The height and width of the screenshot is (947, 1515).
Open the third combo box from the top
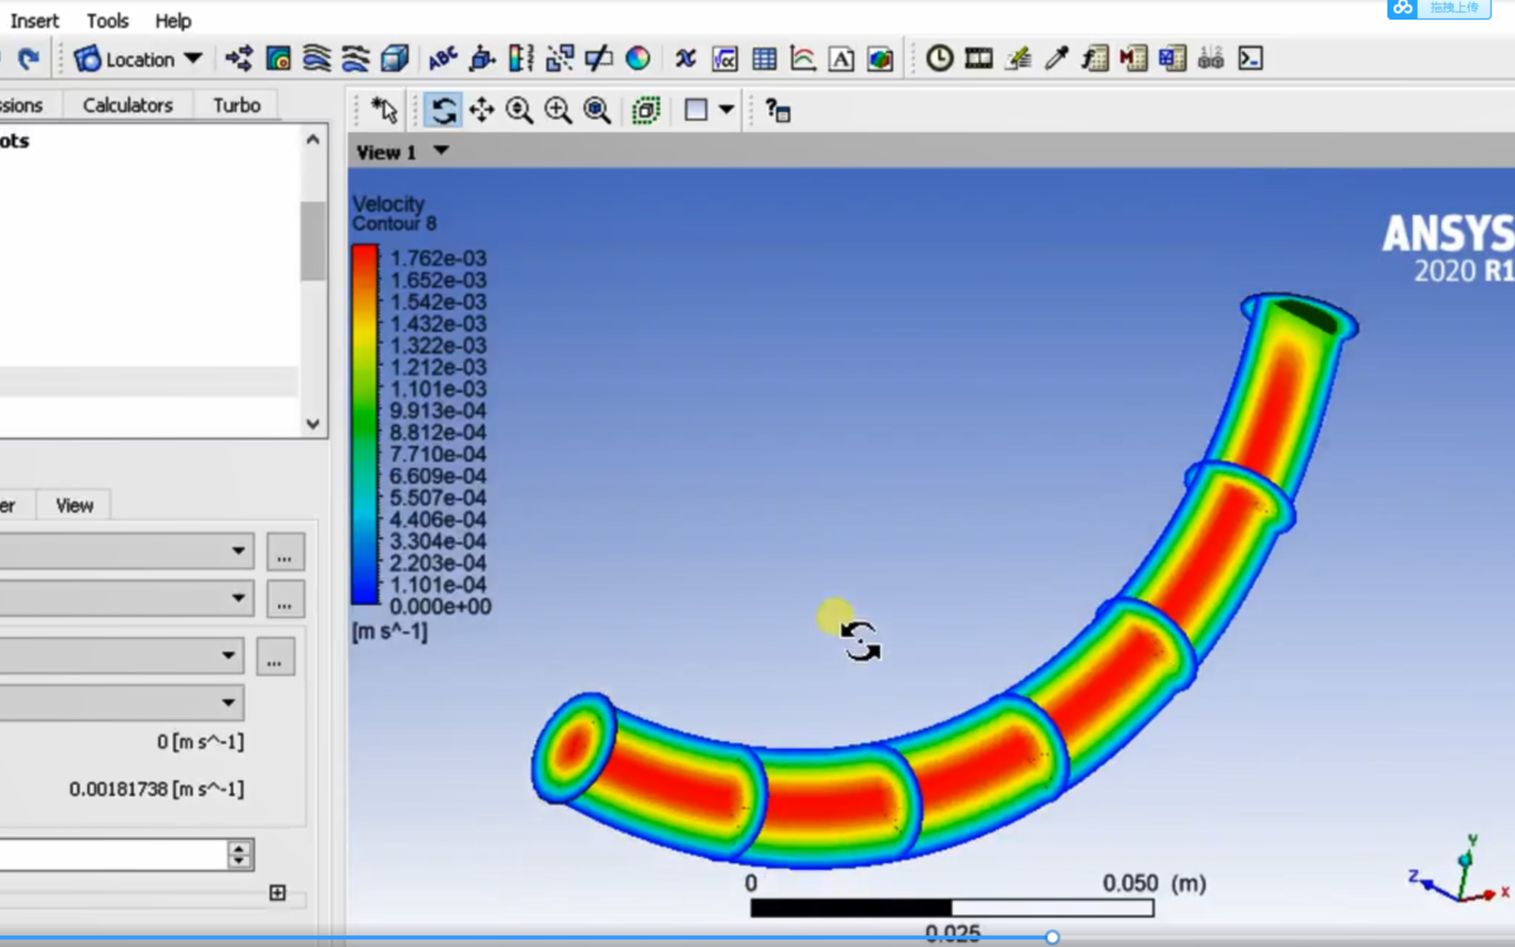(x=122, y=656)
